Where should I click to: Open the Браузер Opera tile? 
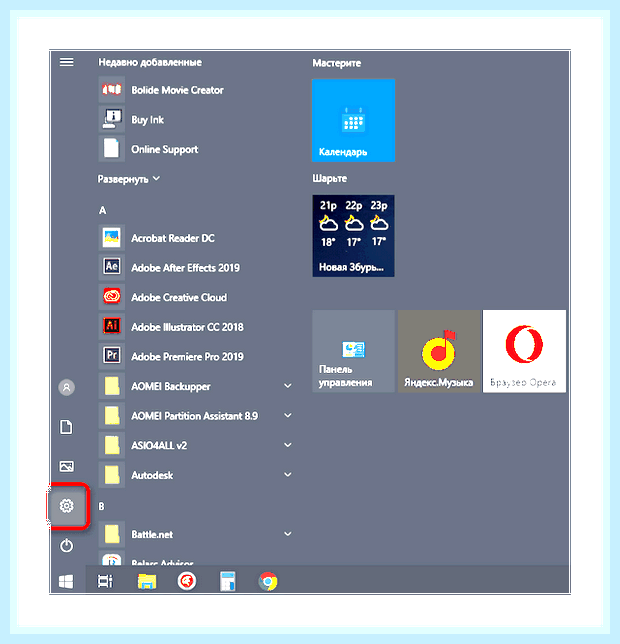pos(524,351)
